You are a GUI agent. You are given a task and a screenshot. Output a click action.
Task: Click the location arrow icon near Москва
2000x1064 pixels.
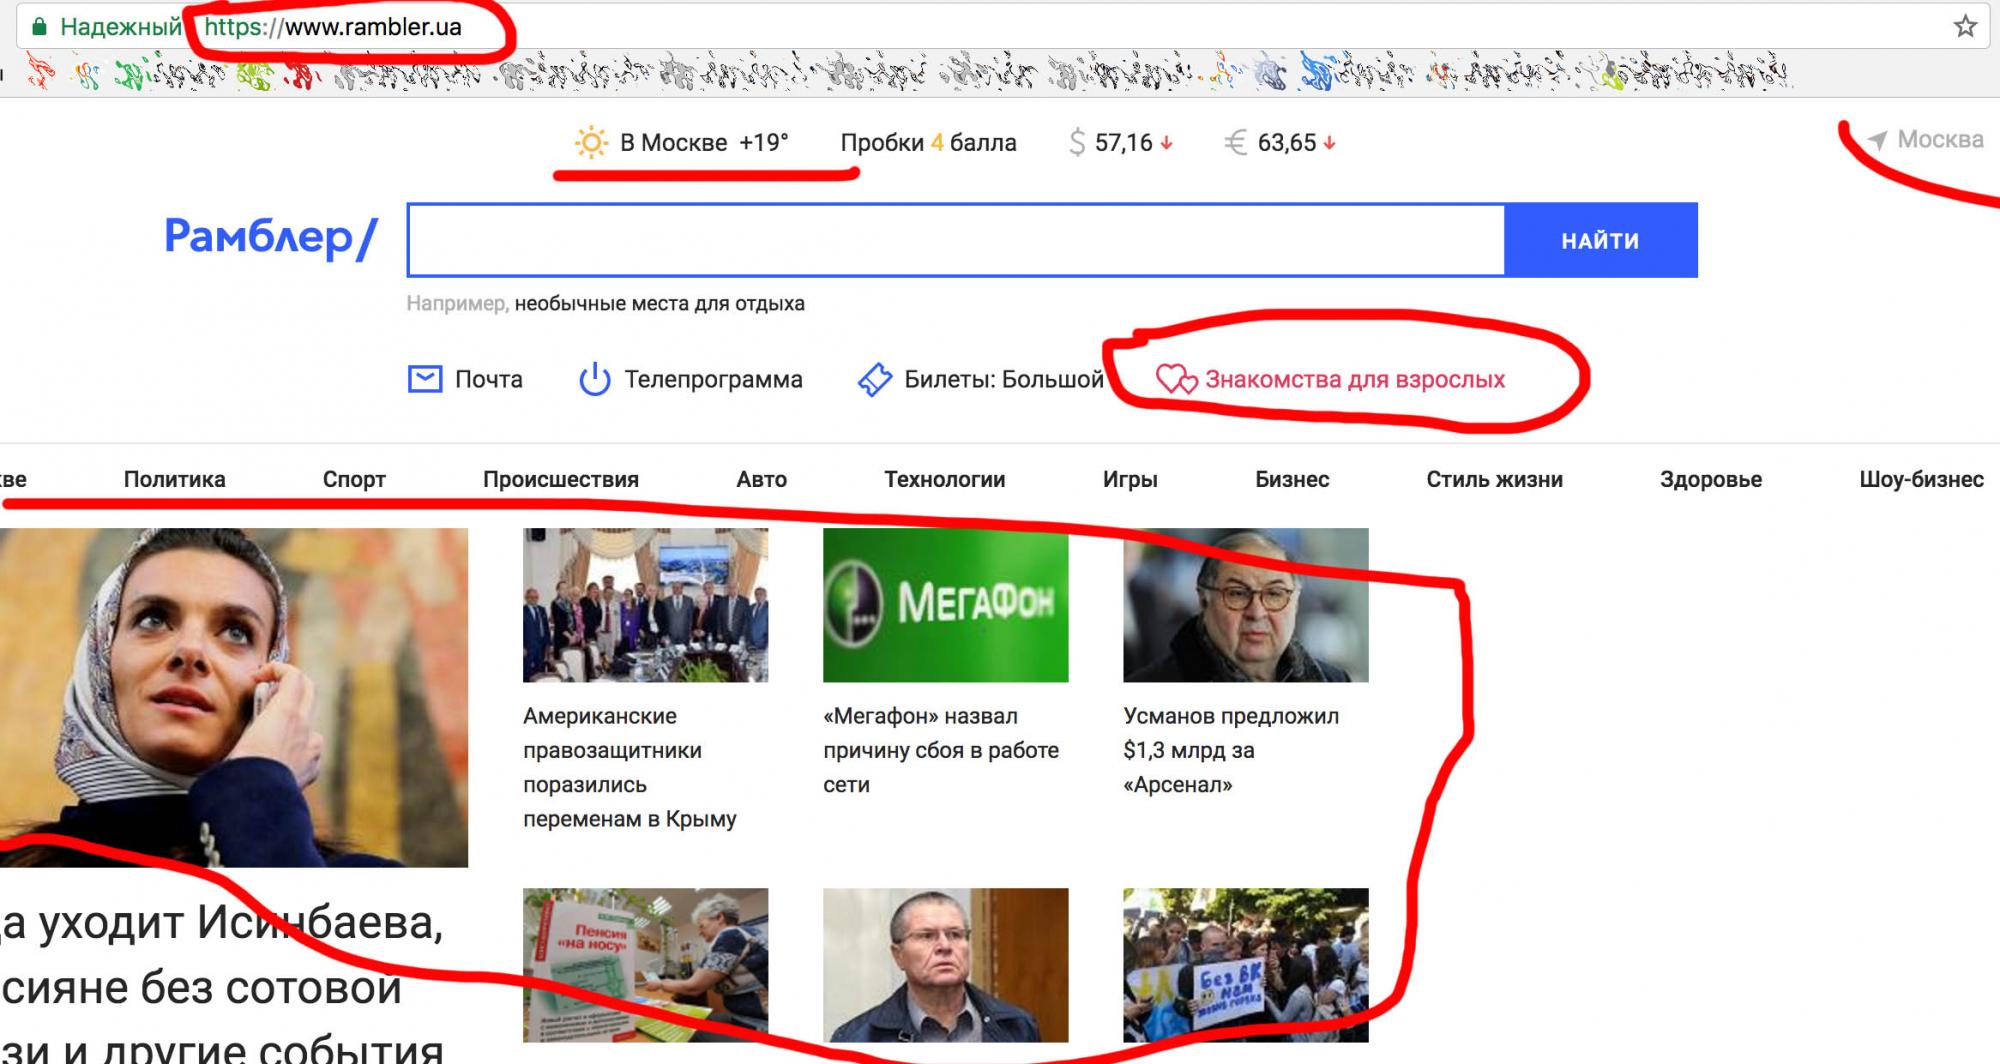tap(1877, 141)
